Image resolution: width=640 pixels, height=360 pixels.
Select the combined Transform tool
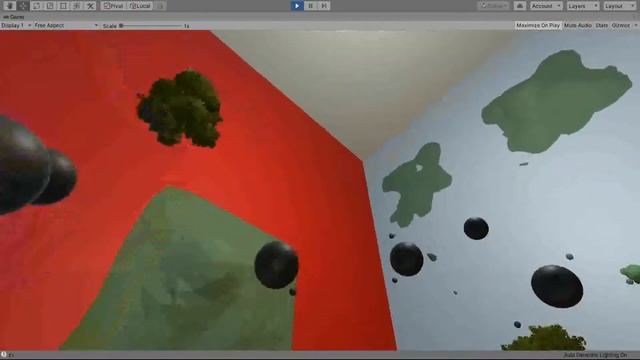click(77, 6)
